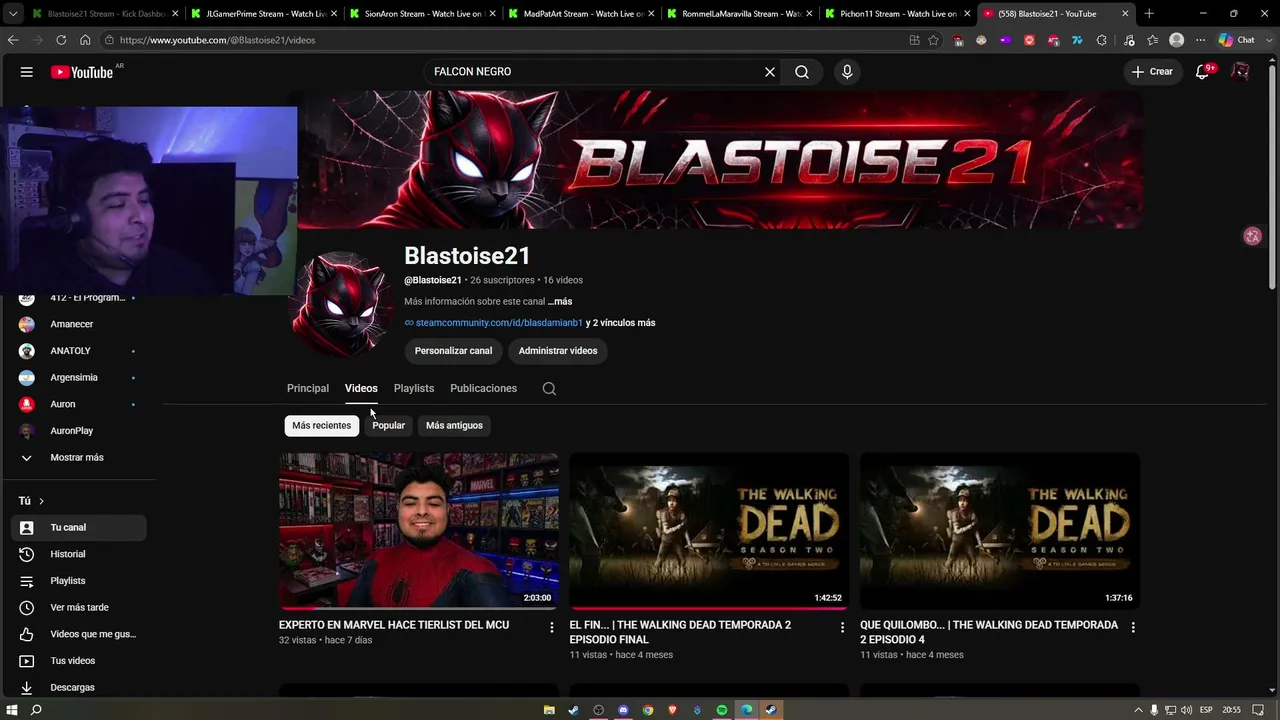Open the browser home page button
This screenshot has height=720, width=1280.
coord(85,40)
